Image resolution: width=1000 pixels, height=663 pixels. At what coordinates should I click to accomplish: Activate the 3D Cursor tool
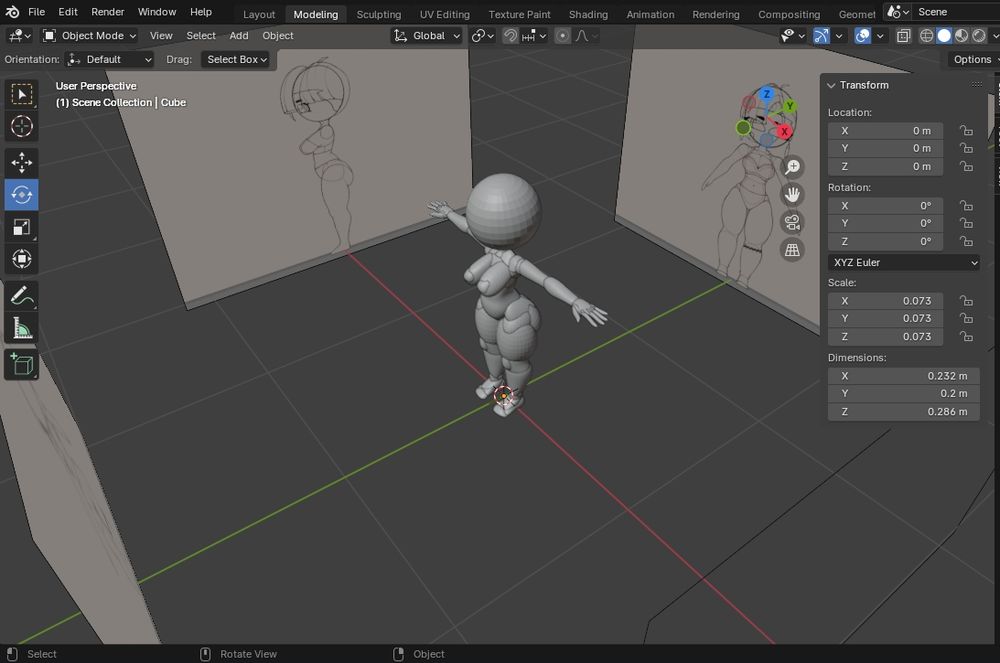[x=22, y=126]
